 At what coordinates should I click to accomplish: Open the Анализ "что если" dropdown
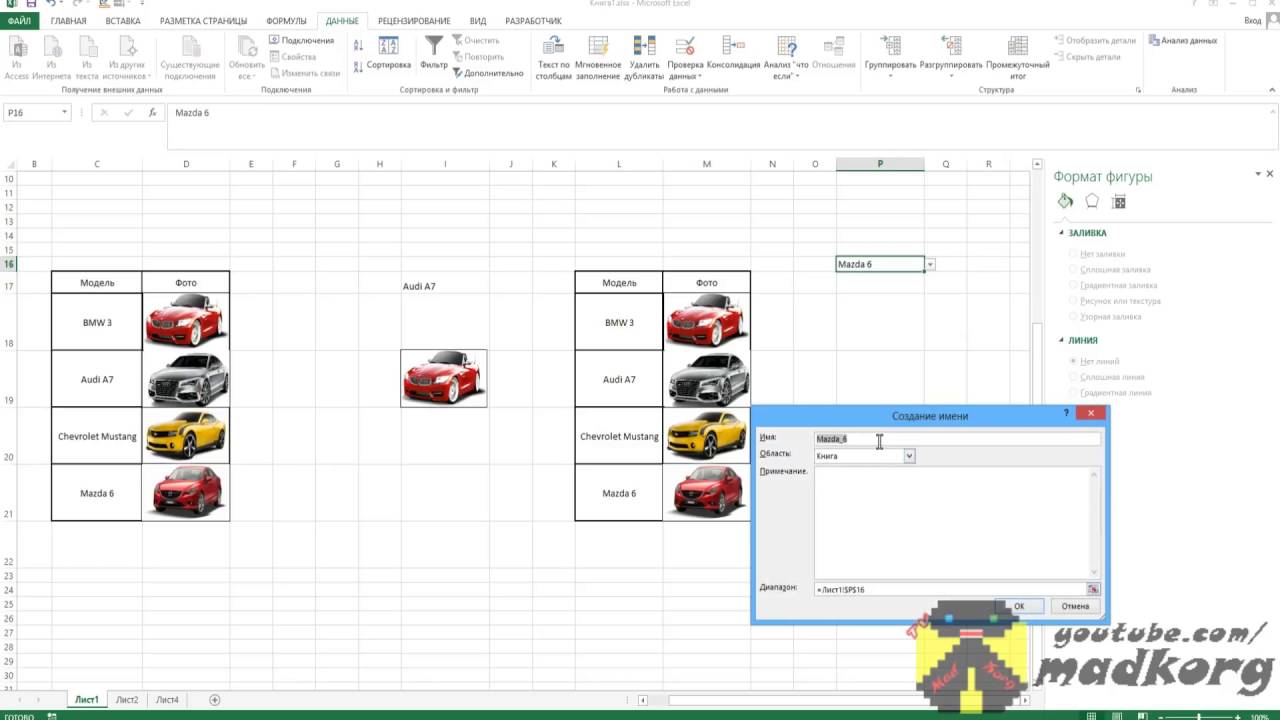coord(786,58)
